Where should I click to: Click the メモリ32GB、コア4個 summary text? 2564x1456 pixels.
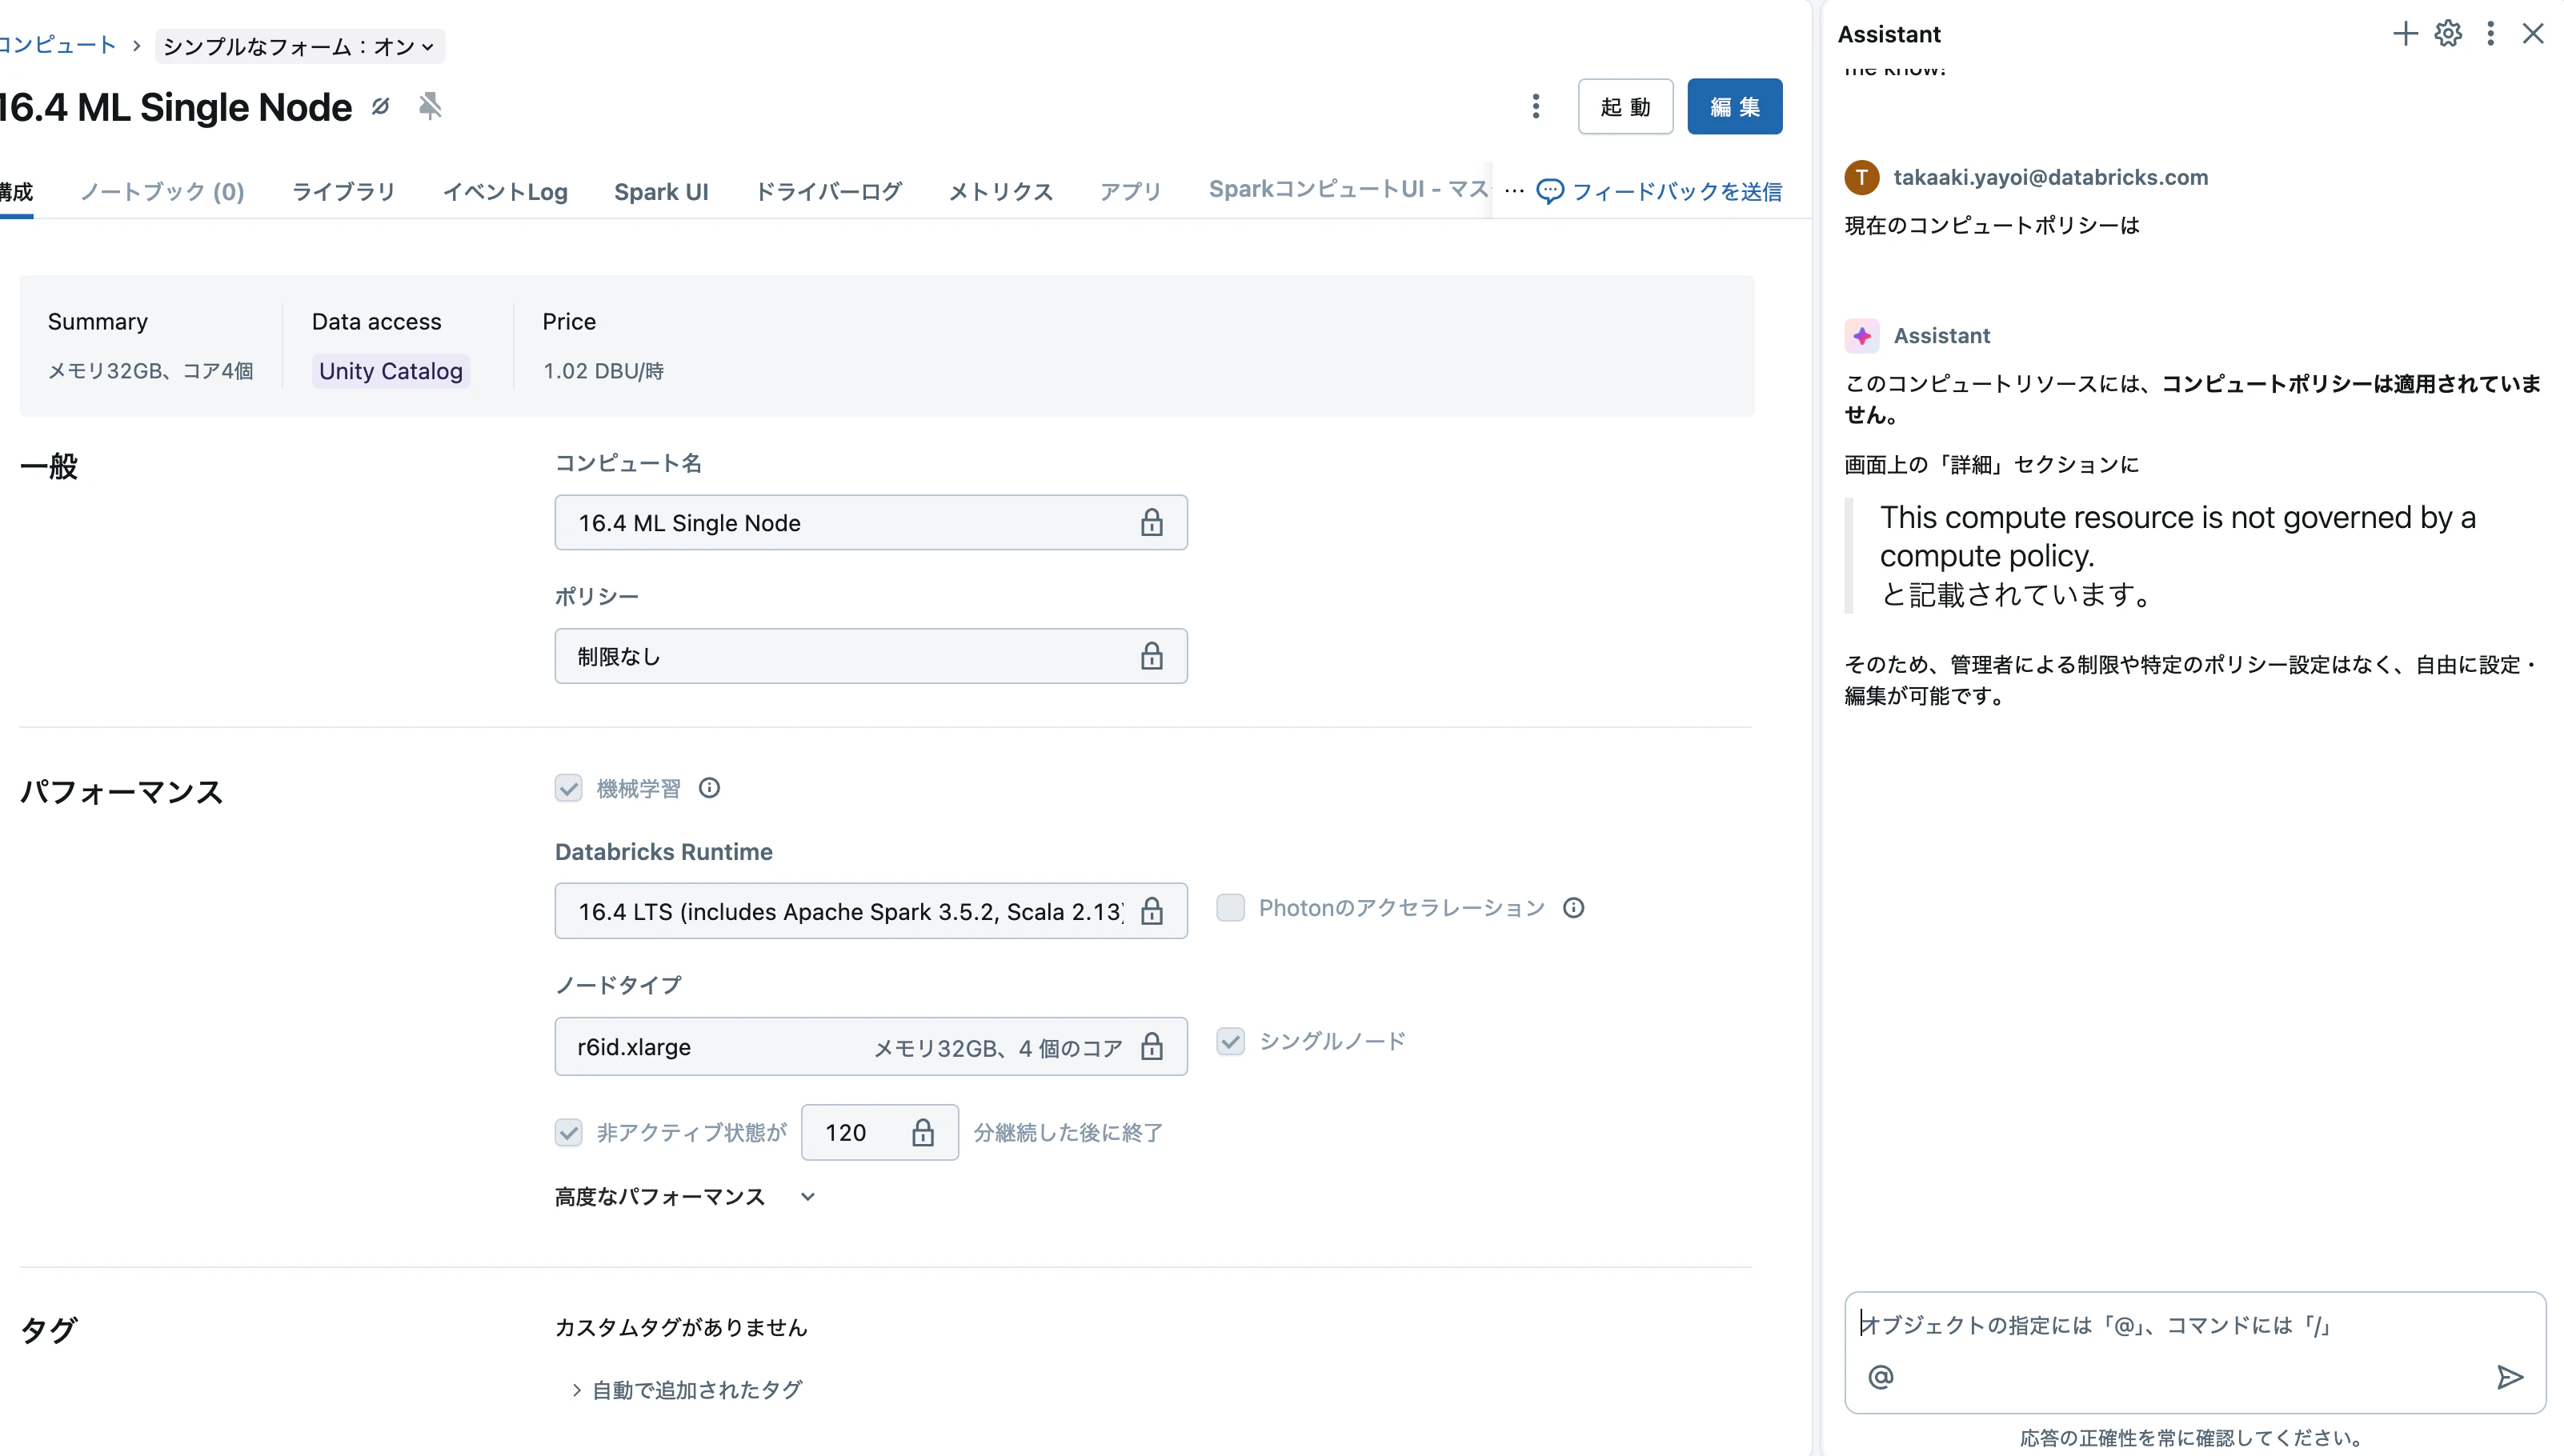(151, 371)
